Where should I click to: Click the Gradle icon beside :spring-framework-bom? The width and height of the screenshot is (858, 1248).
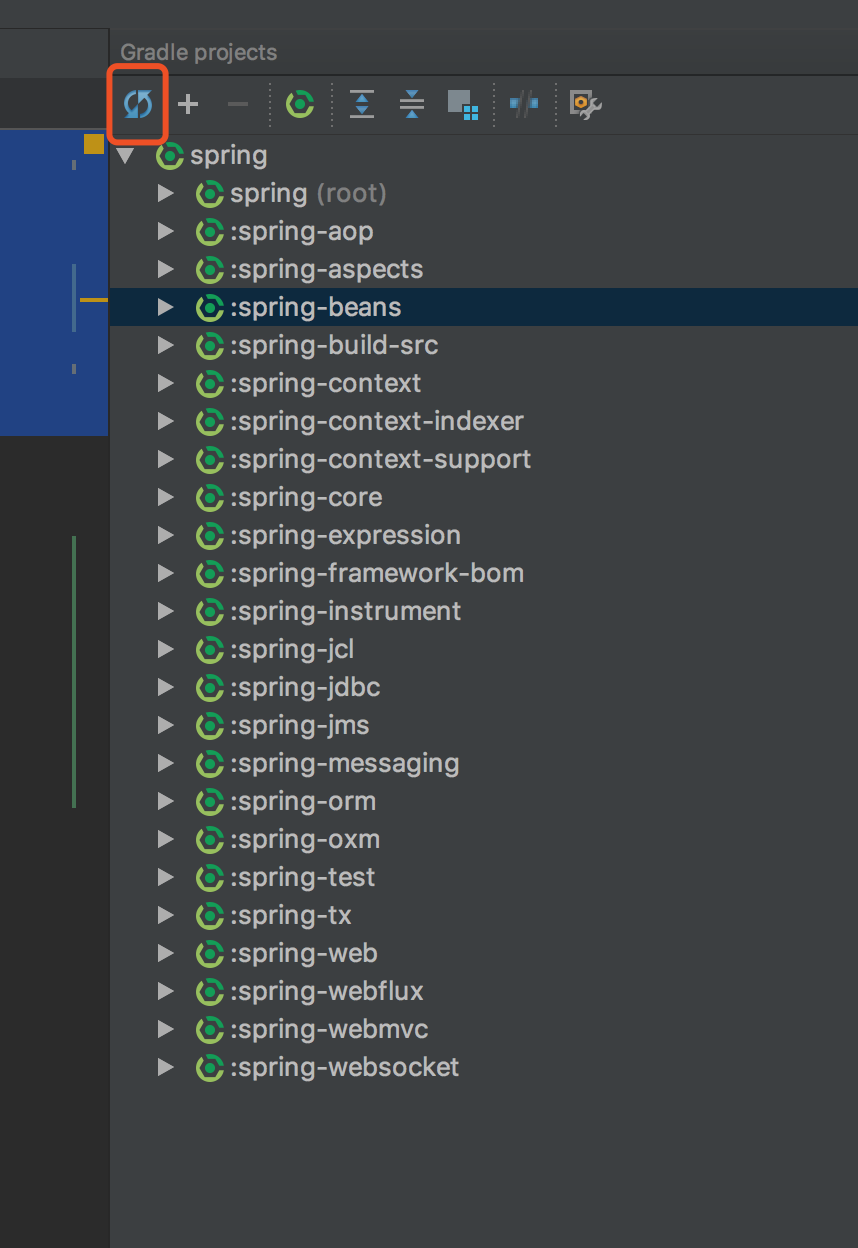(210, 574)
